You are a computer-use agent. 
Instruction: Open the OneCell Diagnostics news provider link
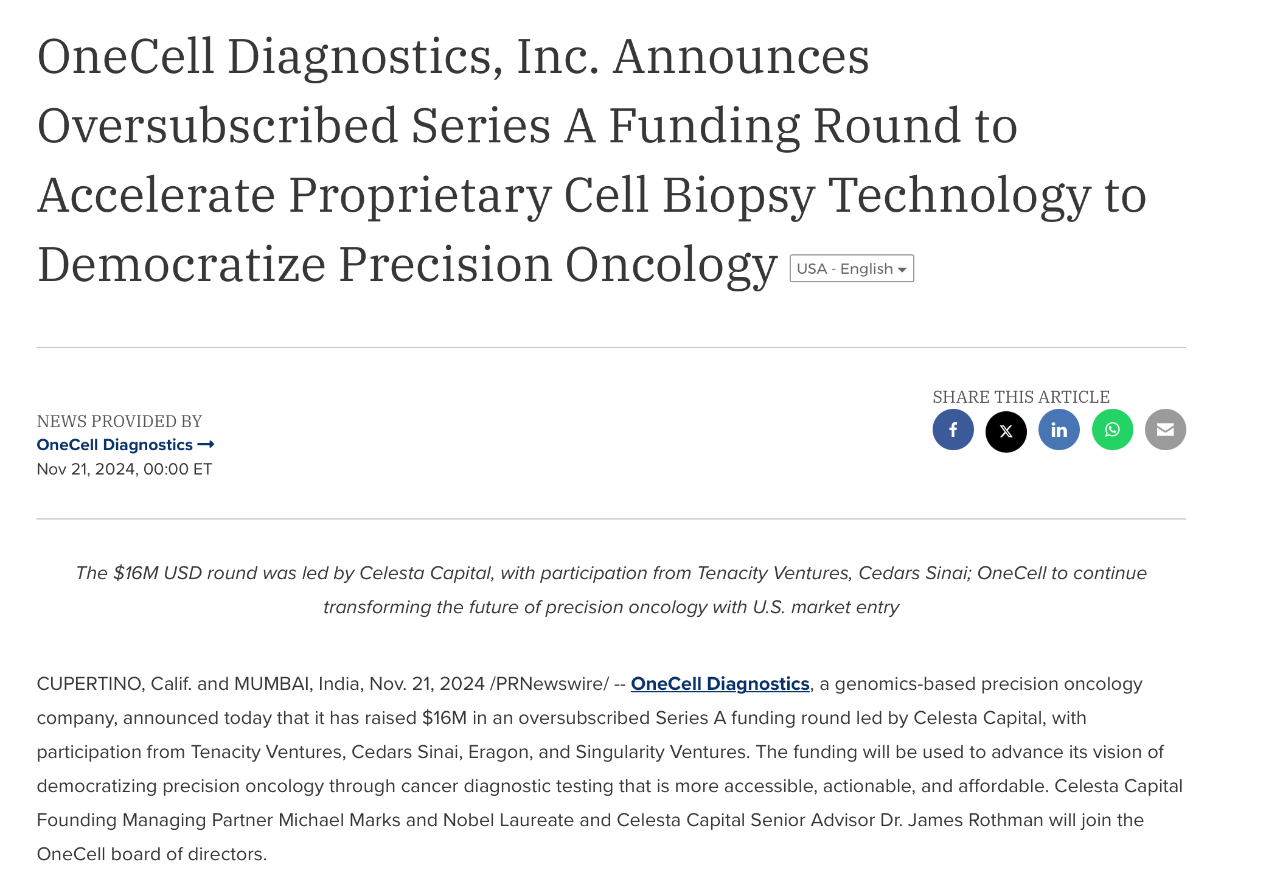(114, 445)
